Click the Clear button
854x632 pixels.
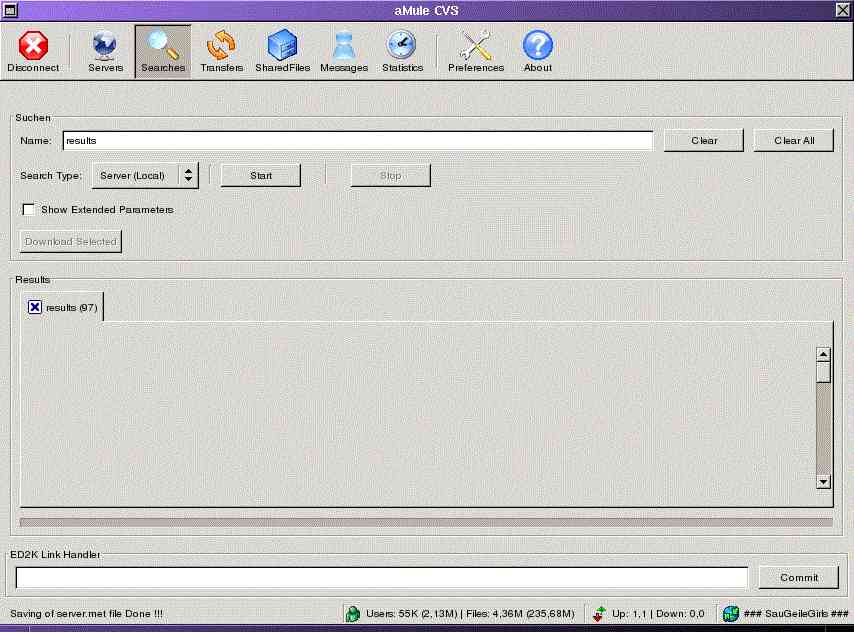point(704,140)
